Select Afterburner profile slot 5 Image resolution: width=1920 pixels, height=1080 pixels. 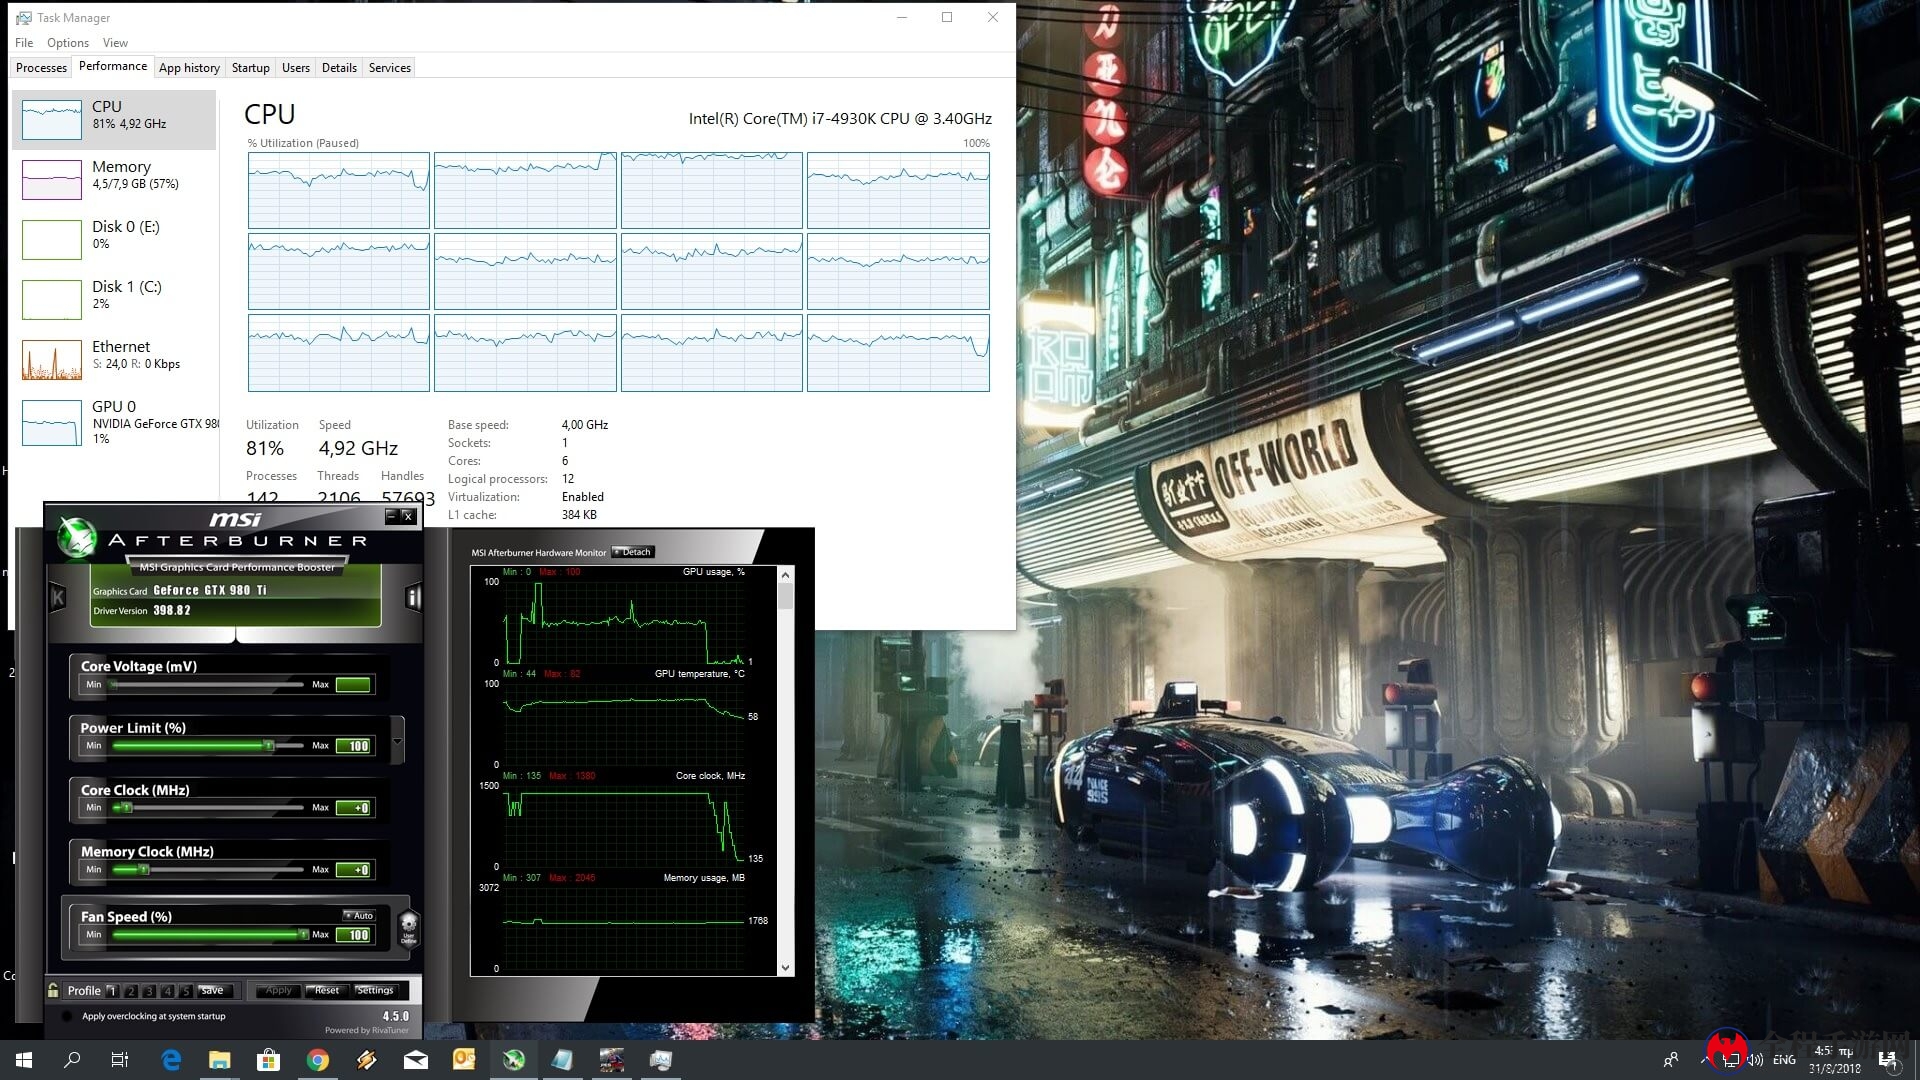pyautogui.click(x=186, y=991)
